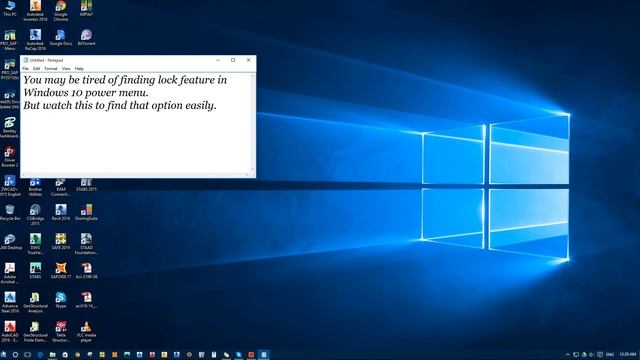Select the AutoCAD 2016 desktop icon

[x=10, y=331]
